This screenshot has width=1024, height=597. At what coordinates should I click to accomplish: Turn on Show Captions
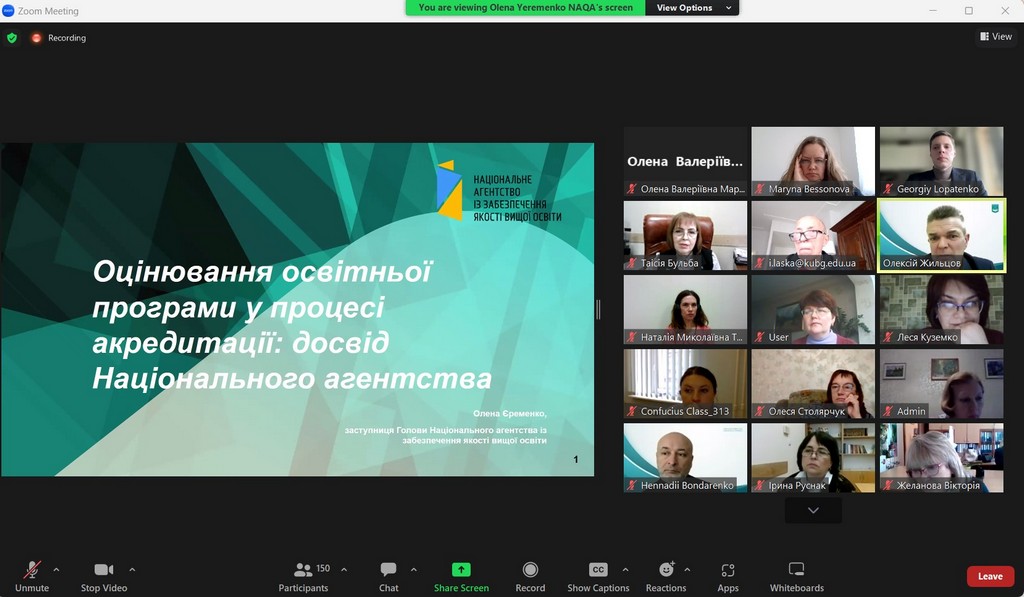[x=598, y=575]
